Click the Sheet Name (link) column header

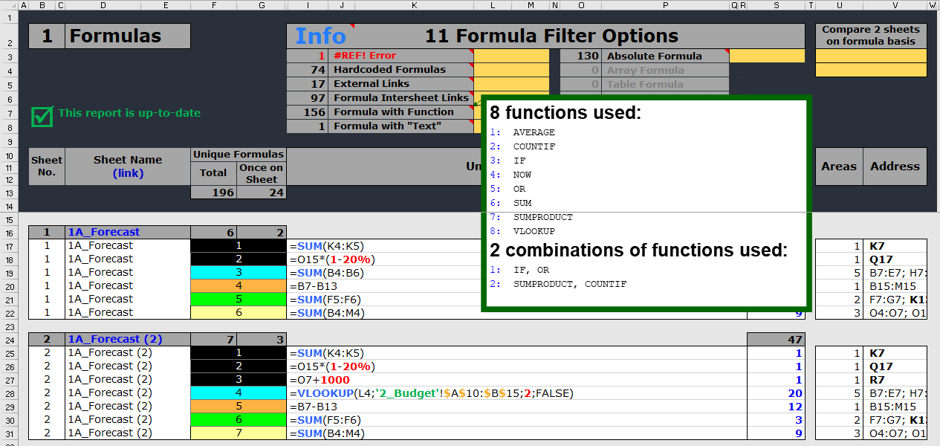tap(127, 166)
